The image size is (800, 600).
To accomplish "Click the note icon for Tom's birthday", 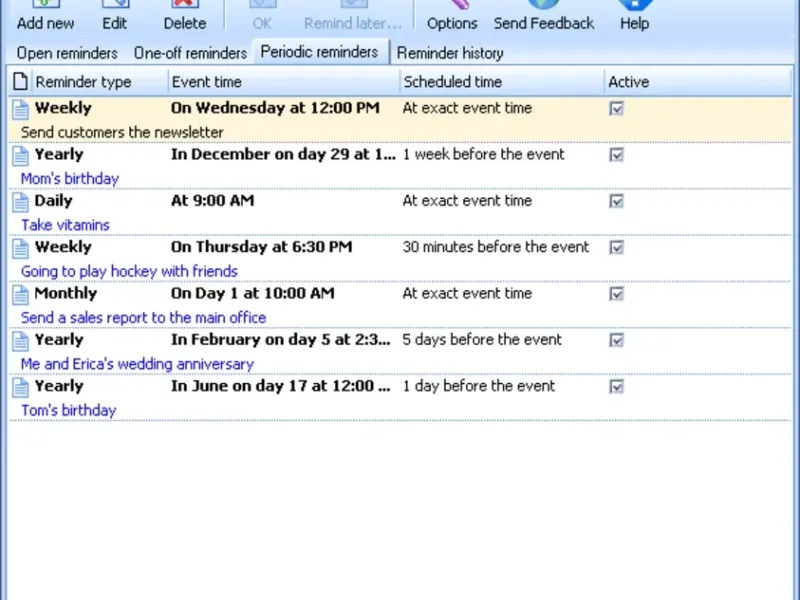I will click(x=20, y=388).
